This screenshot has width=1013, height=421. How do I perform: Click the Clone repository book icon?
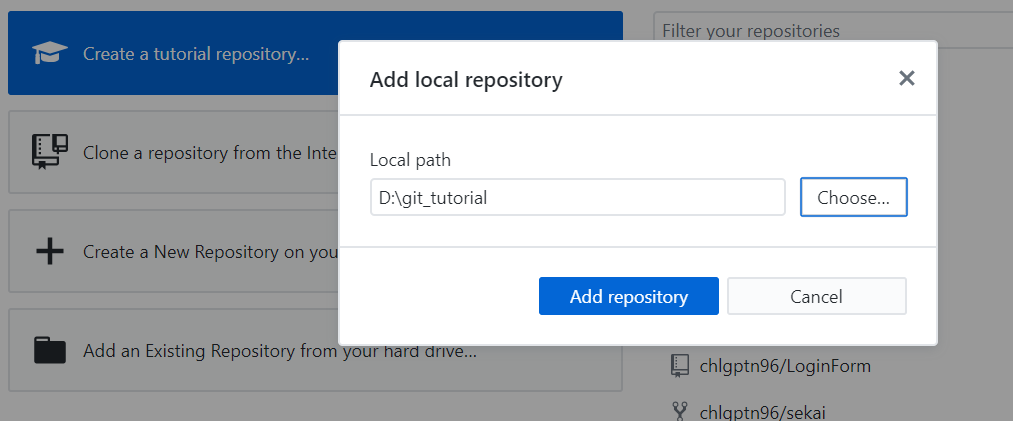click(50, 152)
